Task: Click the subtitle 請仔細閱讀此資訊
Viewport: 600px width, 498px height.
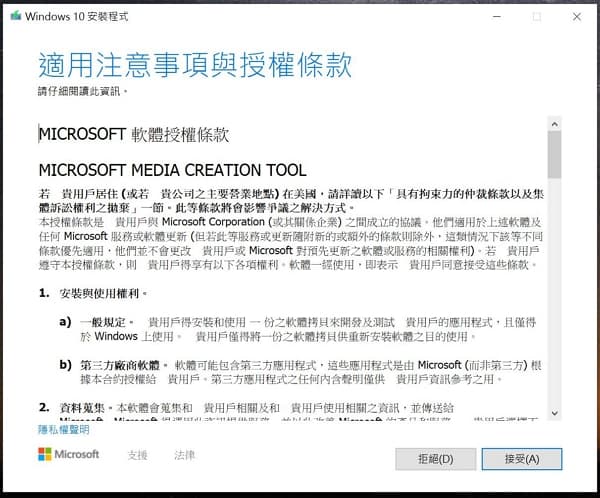Action: point(82,91)
